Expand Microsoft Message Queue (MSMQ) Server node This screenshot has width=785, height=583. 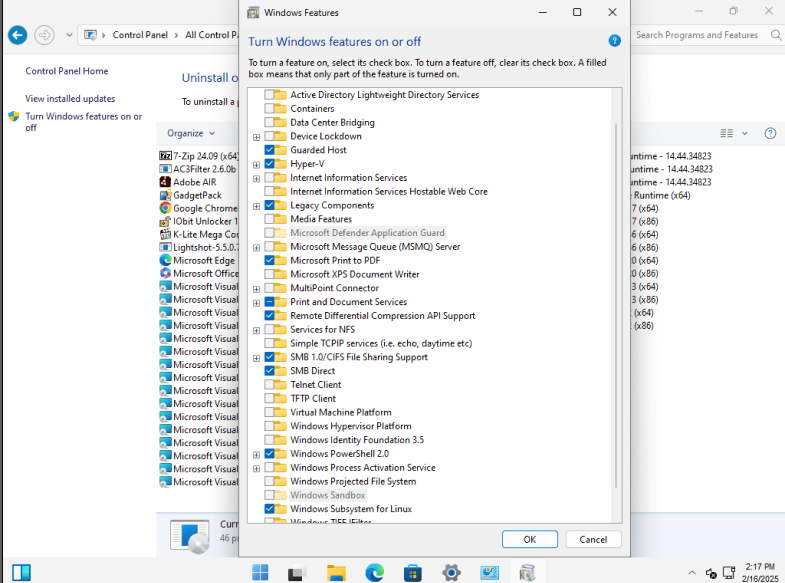[256, 247]
